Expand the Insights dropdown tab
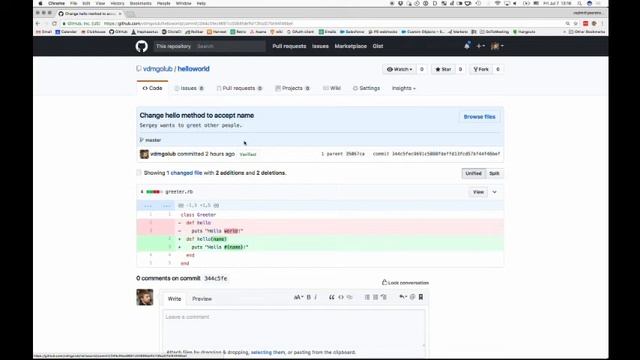Viewport: 640px width, 360px height. (x=404, y=88)
